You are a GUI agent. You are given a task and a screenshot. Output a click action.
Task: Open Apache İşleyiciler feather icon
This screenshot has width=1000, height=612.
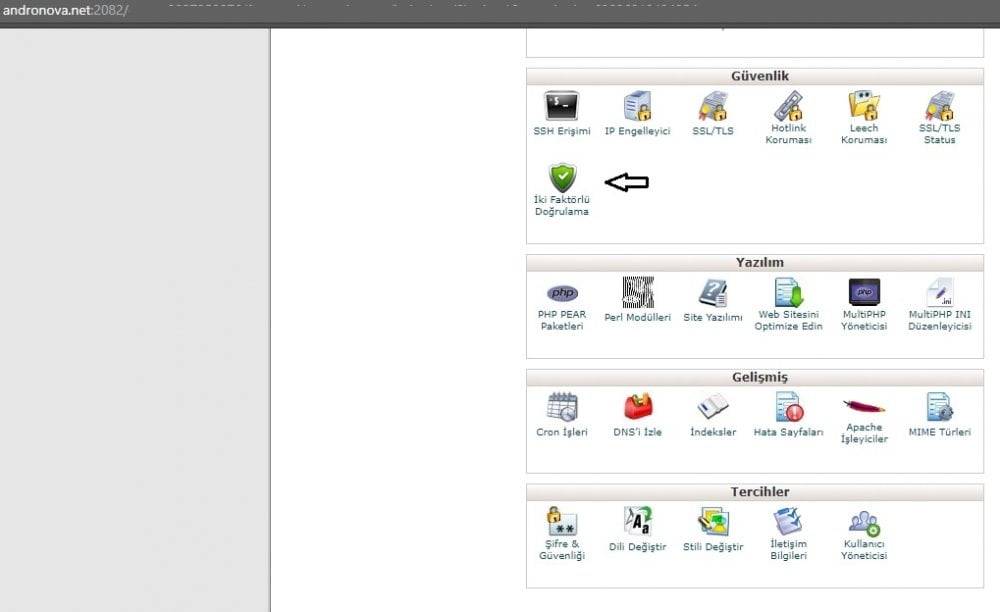(x=864, y=405)
